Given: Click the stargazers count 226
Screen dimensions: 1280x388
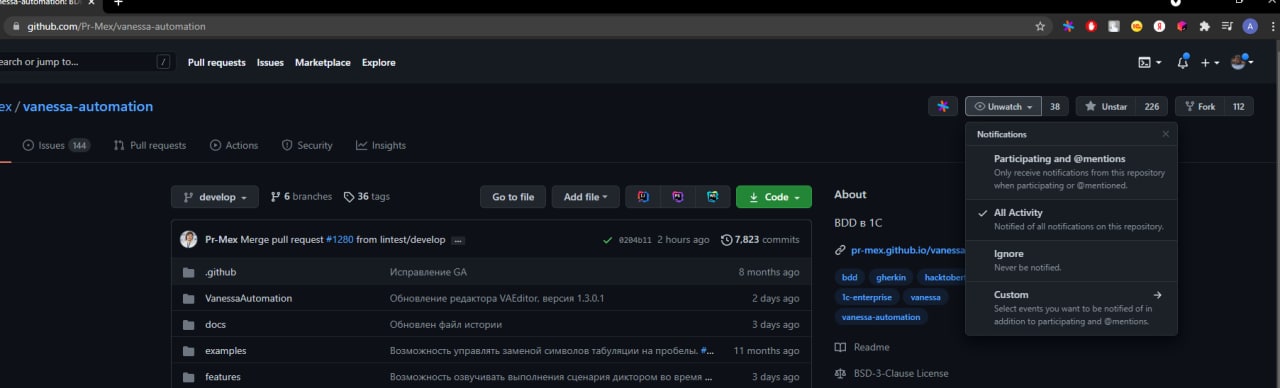Looking at the screenshot, I should [x=1152, y=107].
